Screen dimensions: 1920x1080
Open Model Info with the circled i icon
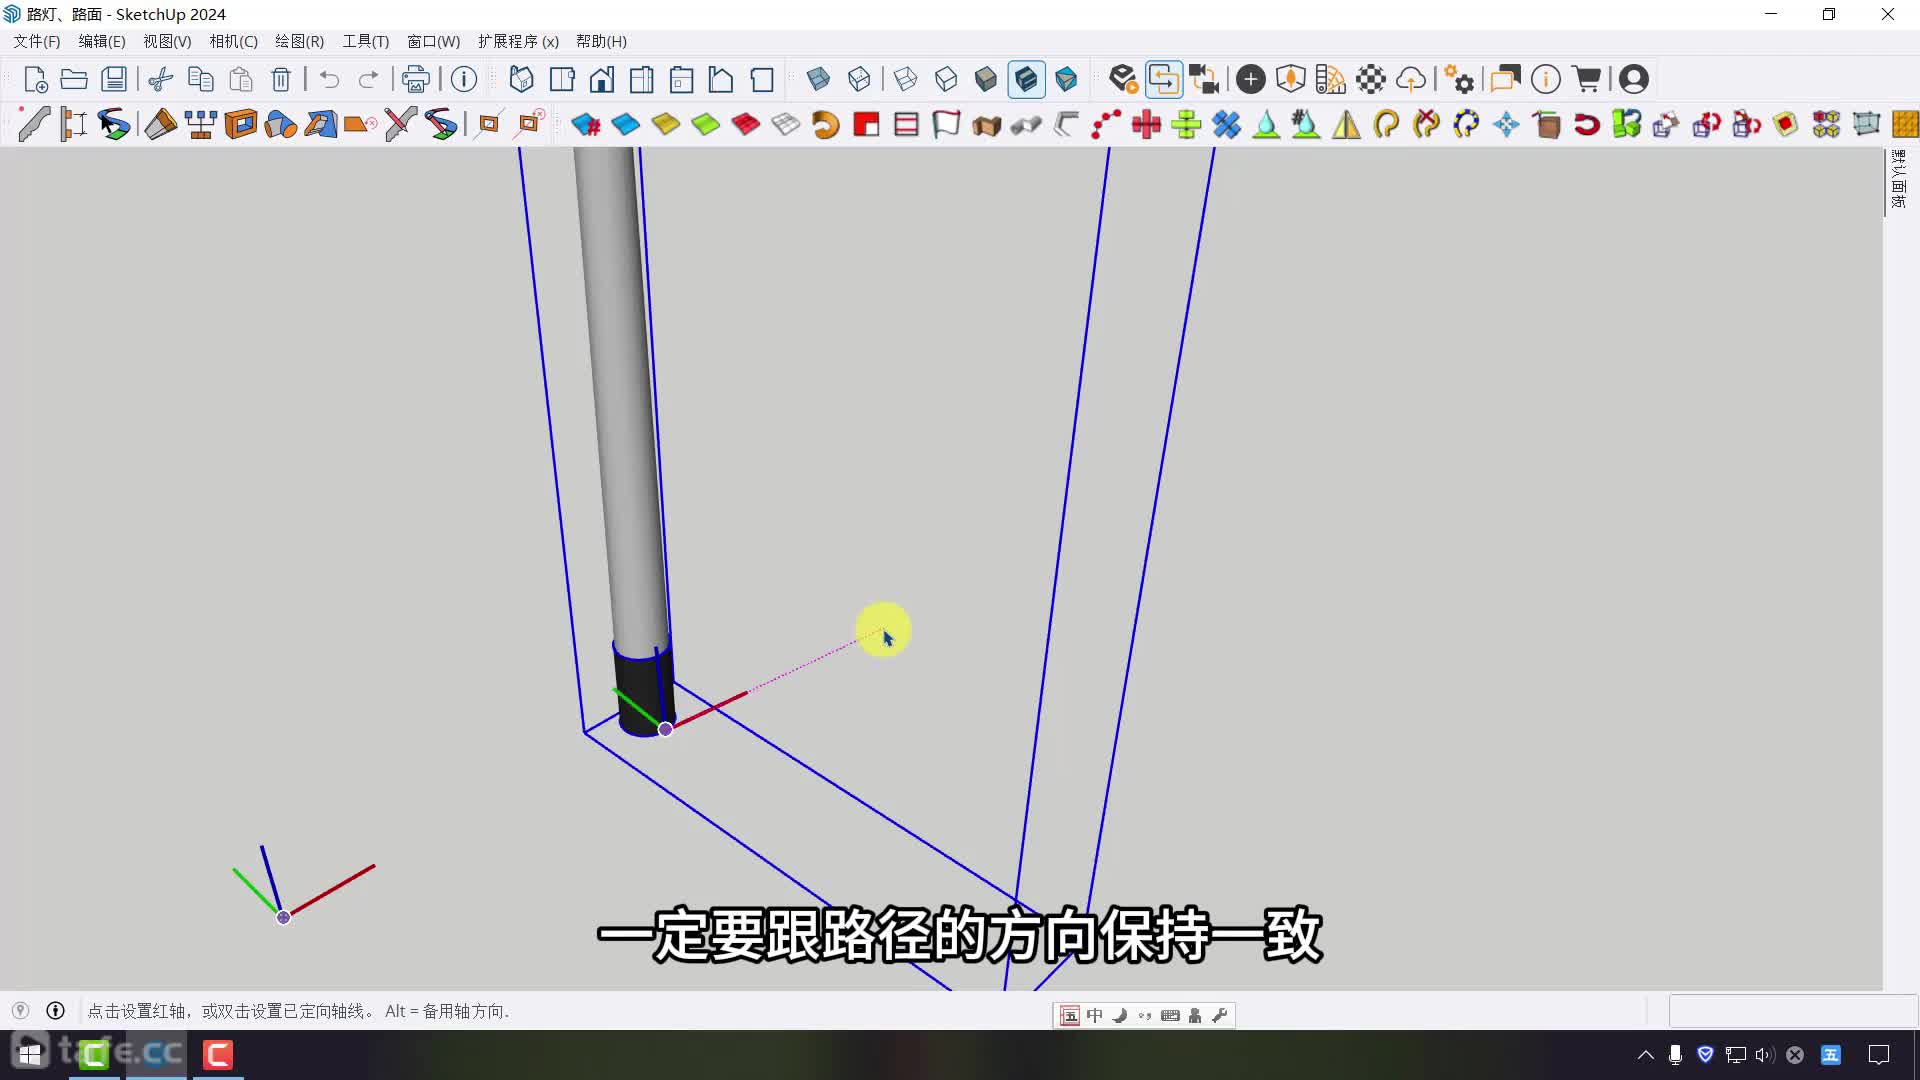click(x=464, y=79)
